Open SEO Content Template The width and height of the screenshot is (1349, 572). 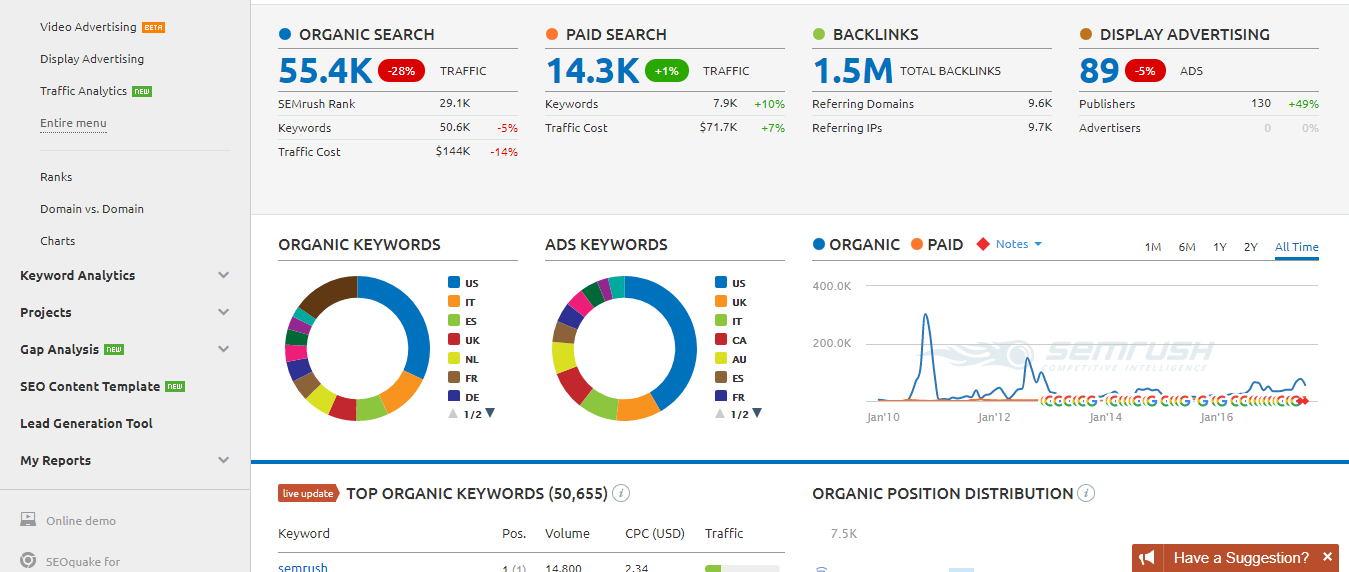[x=90, y=386]
